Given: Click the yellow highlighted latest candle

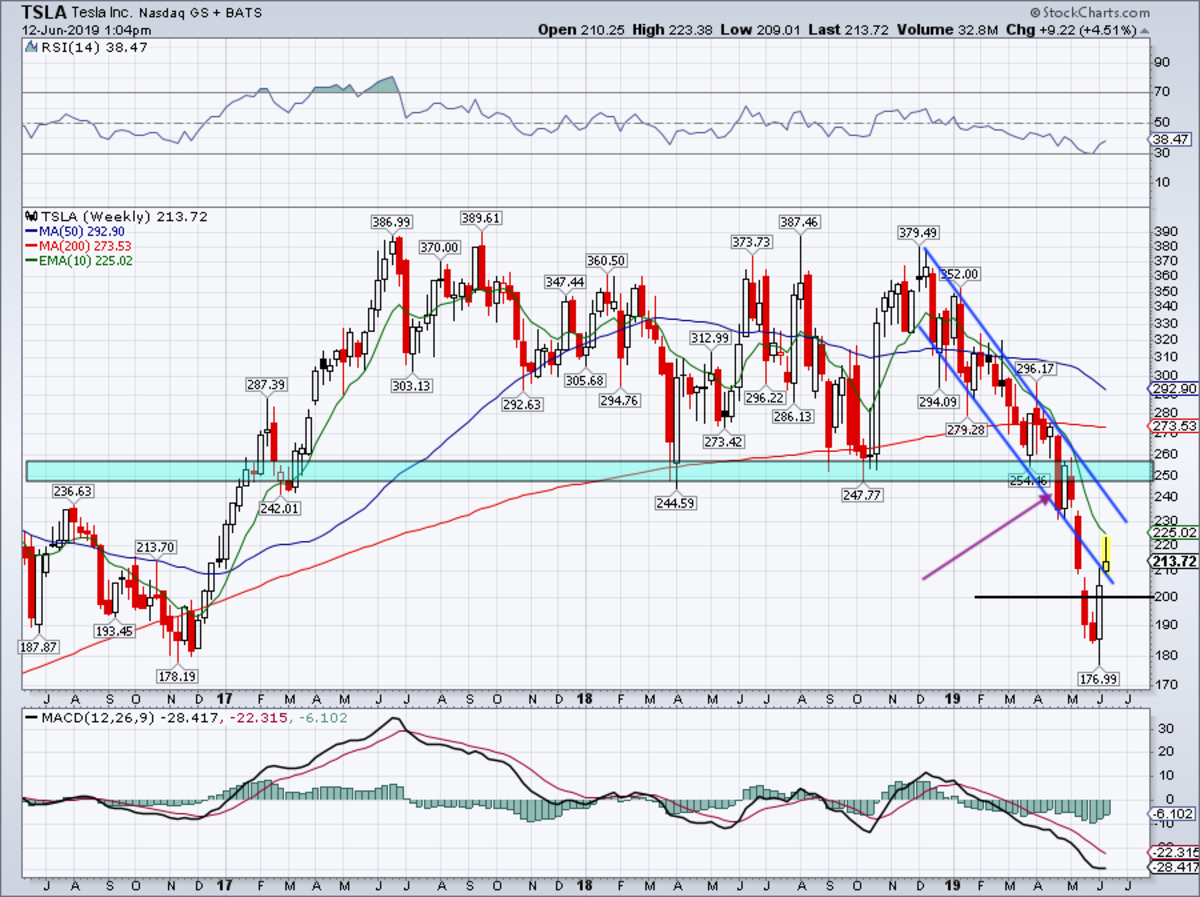Looking at the screenshot, I should point(1106,555).
